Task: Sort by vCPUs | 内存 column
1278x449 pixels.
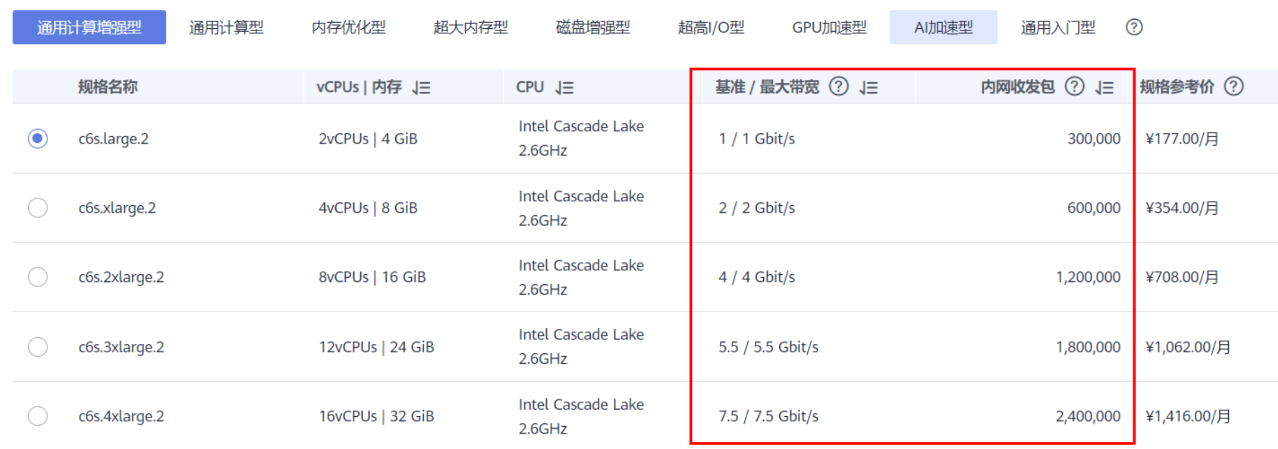Action: click(421, 88)
